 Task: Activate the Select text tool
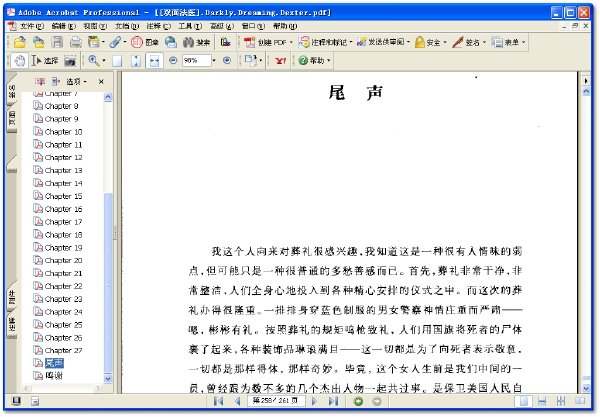pyautogui.click(x=45, y=60)
